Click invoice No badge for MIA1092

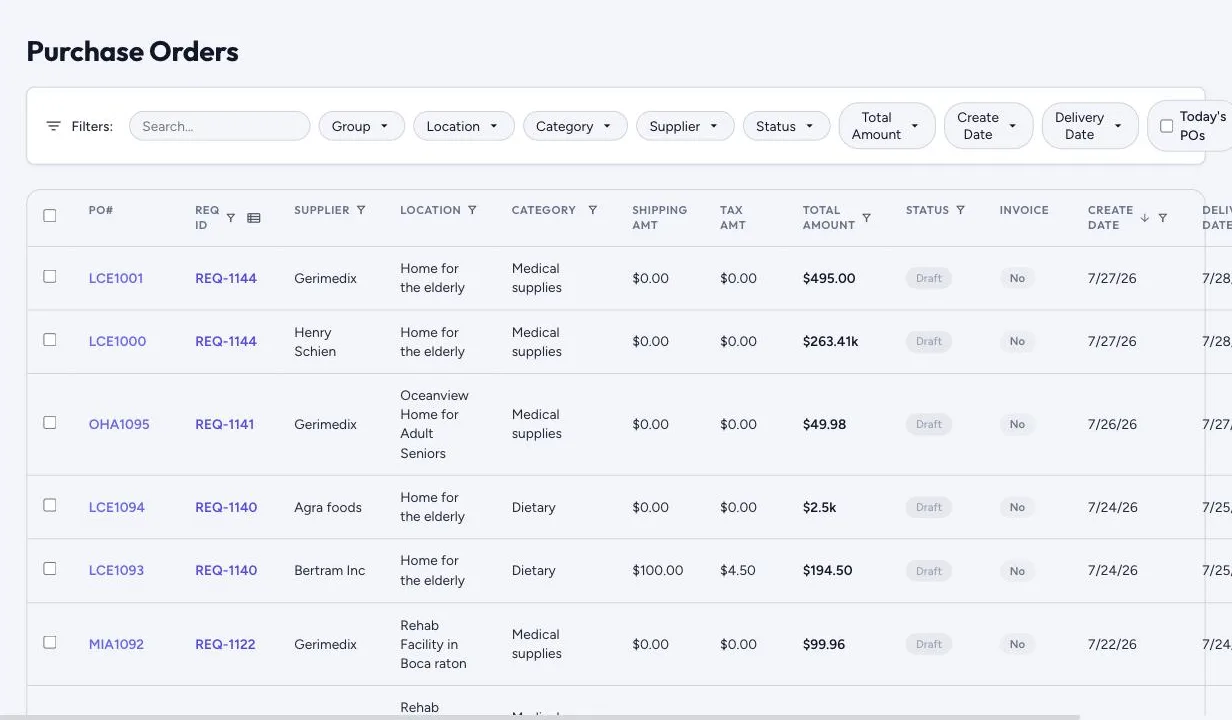pos(1017,644)
